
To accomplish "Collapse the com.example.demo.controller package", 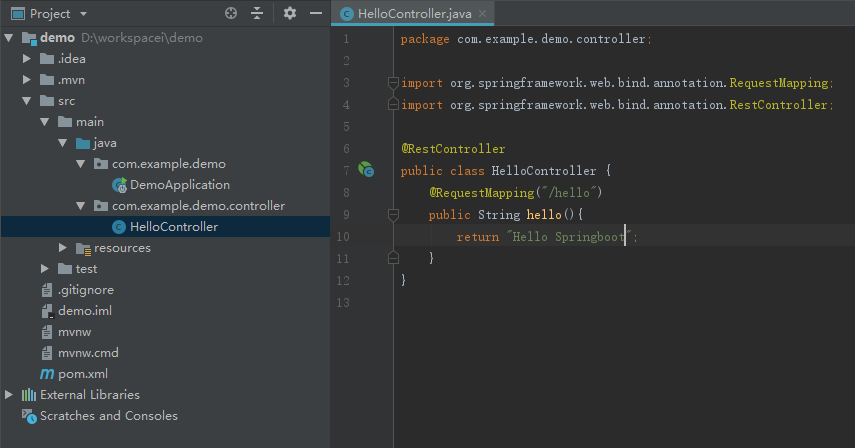I will [81, 206].
